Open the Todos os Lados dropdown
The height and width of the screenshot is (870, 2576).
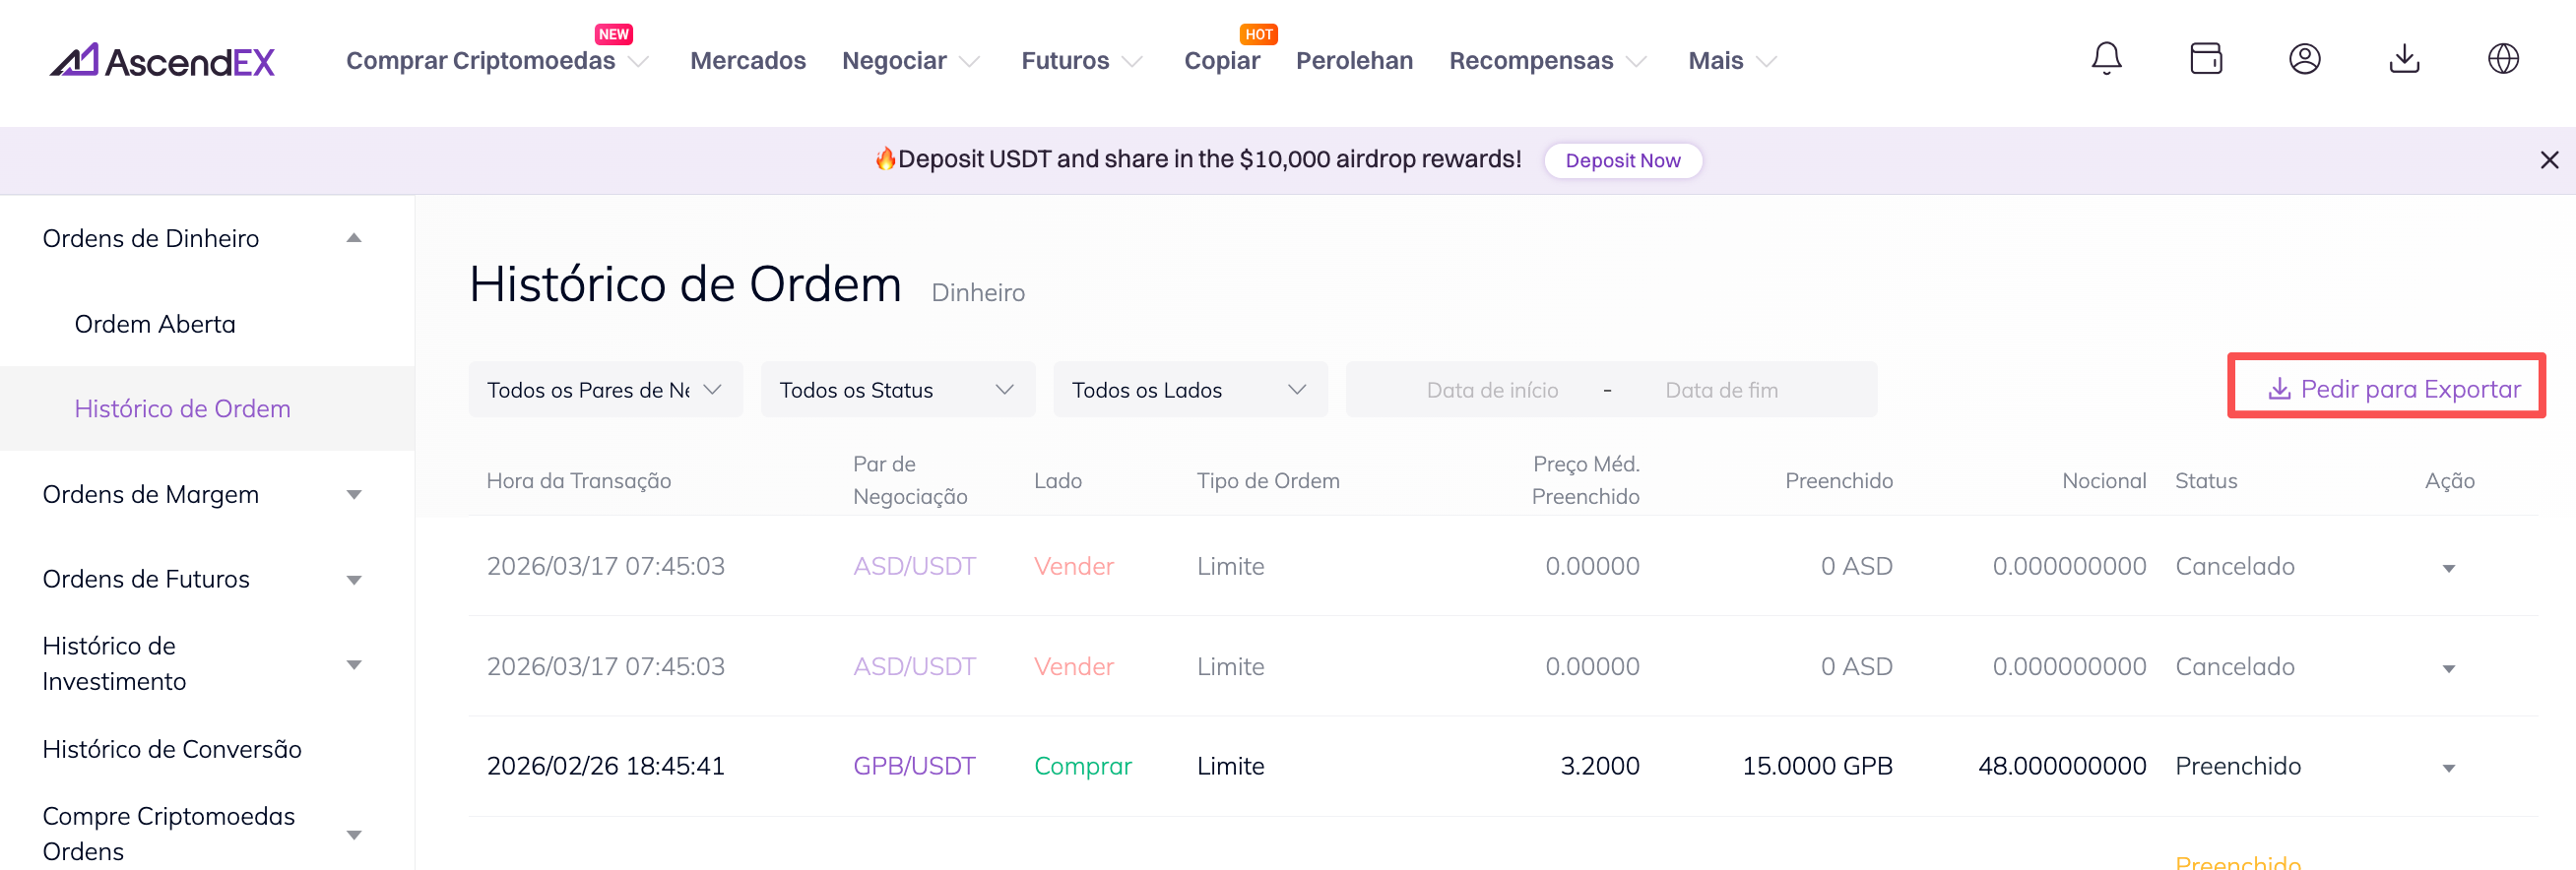(x=1189, y=390)
